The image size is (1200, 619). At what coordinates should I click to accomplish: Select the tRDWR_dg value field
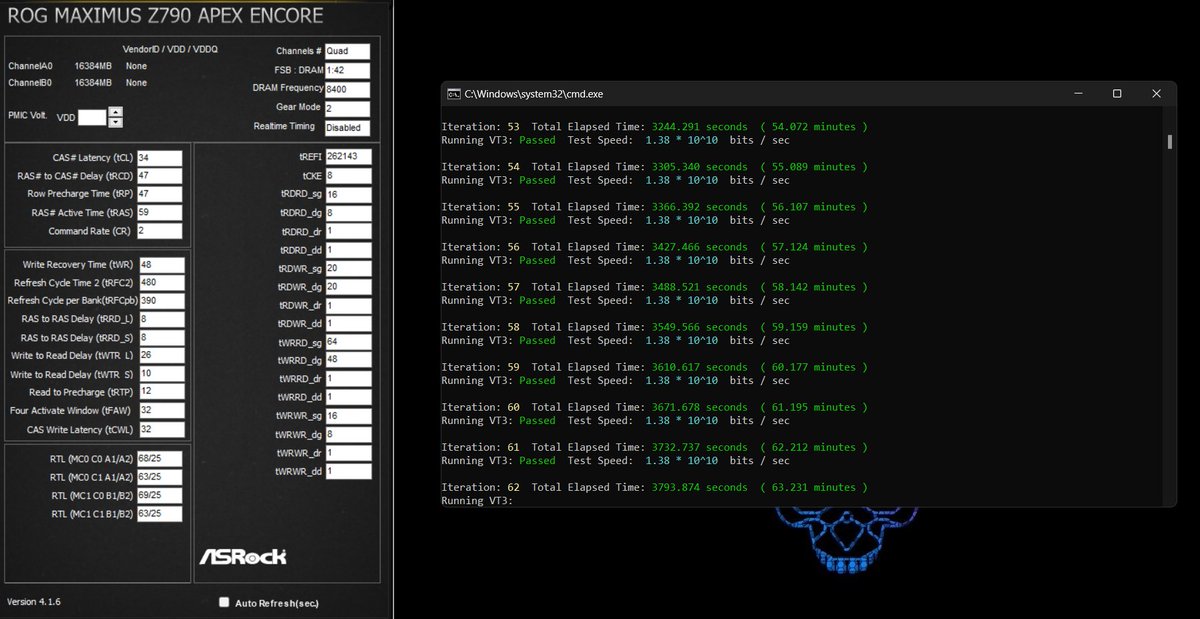coord(347,287)
